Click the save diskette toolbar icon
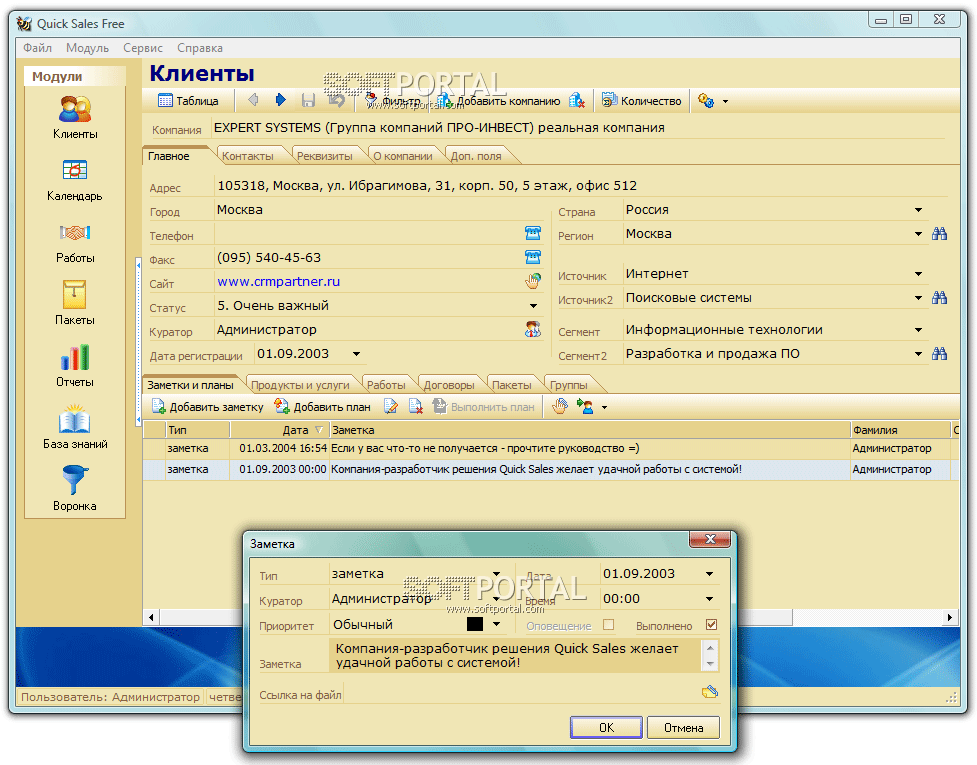977x765 pixels. (x=308, y=100)
